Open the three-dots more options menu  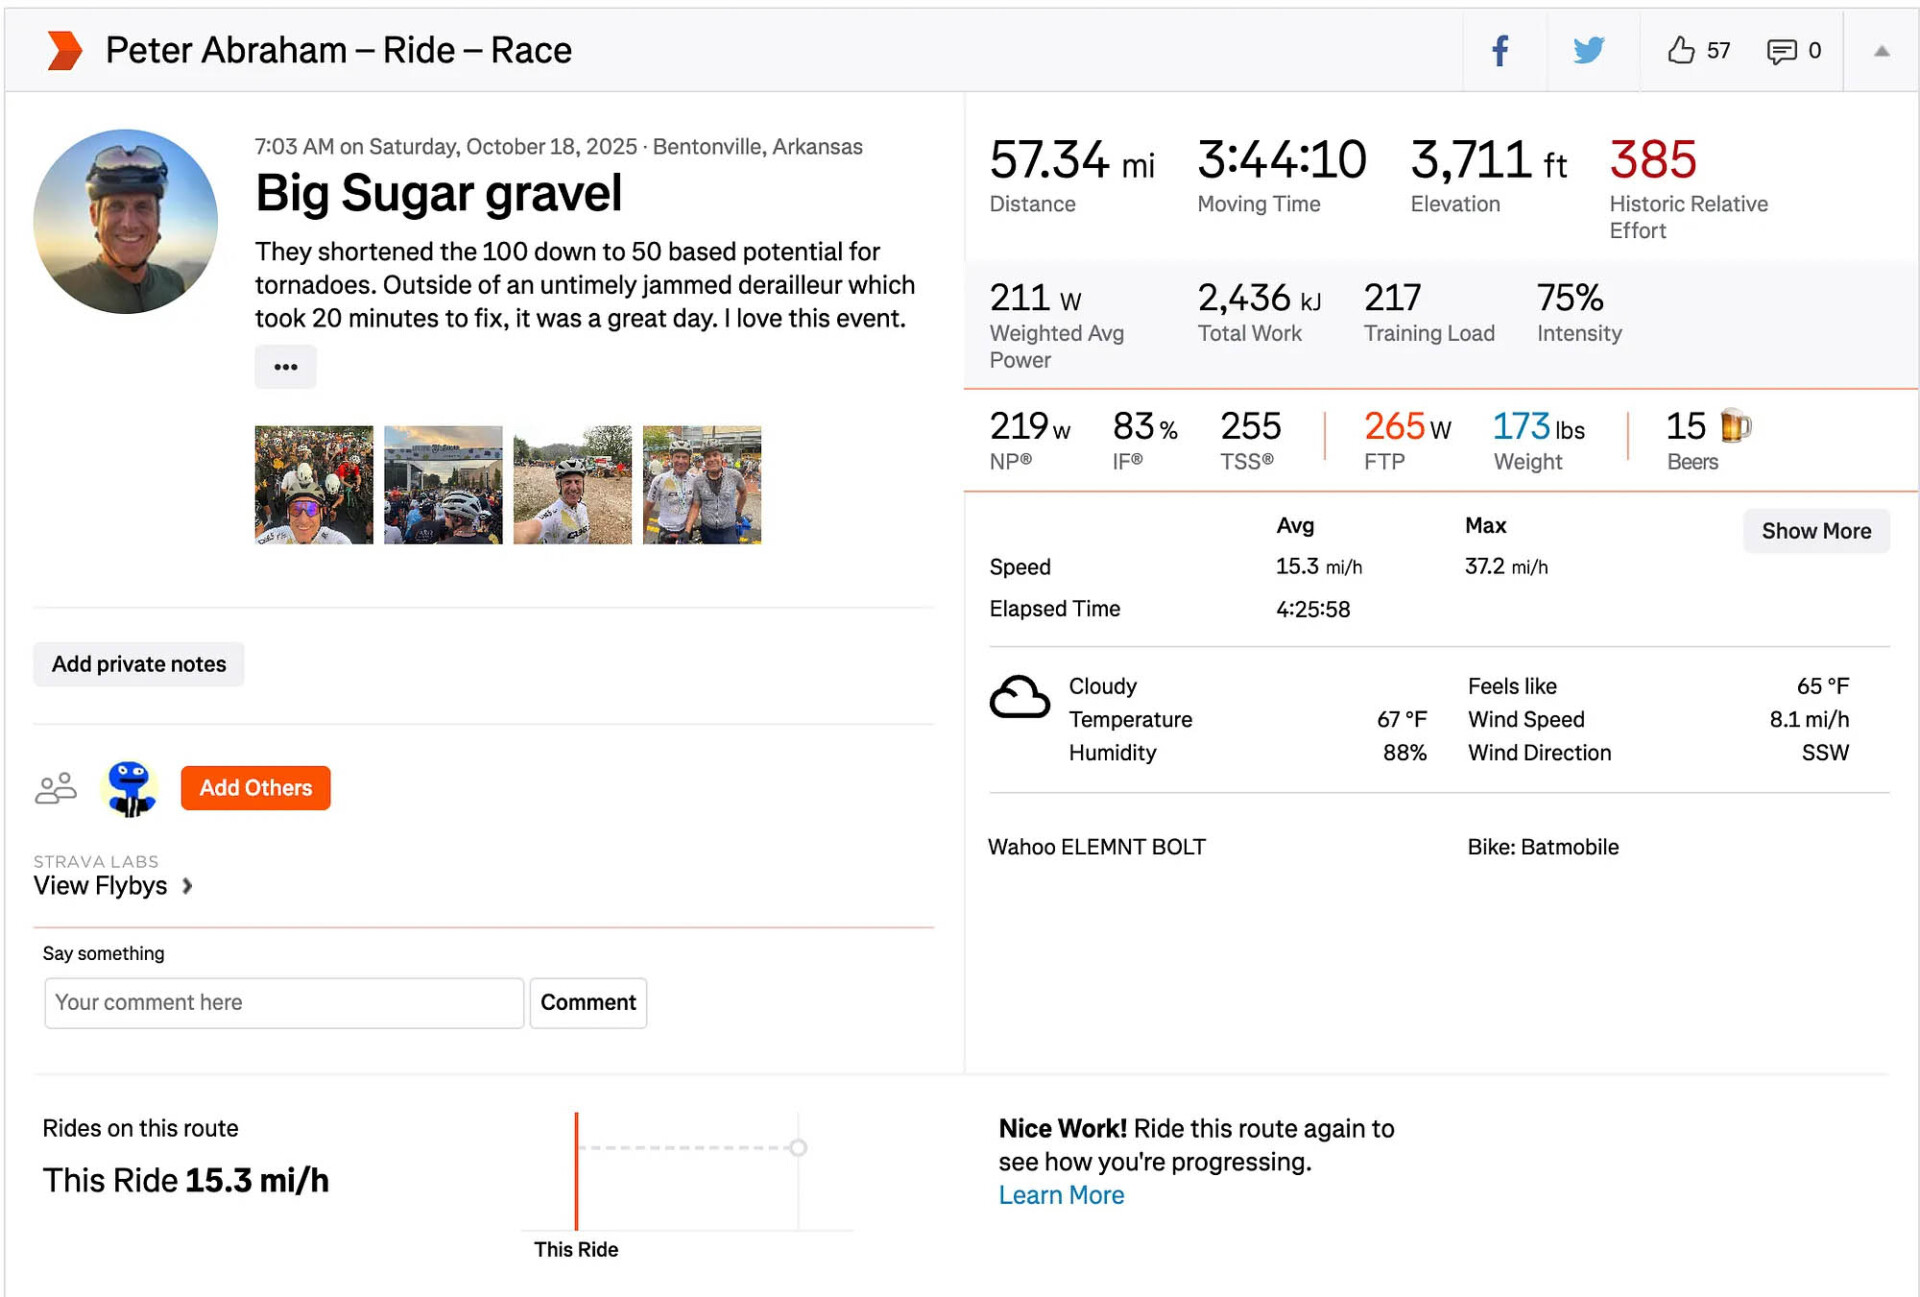point(286,367)
